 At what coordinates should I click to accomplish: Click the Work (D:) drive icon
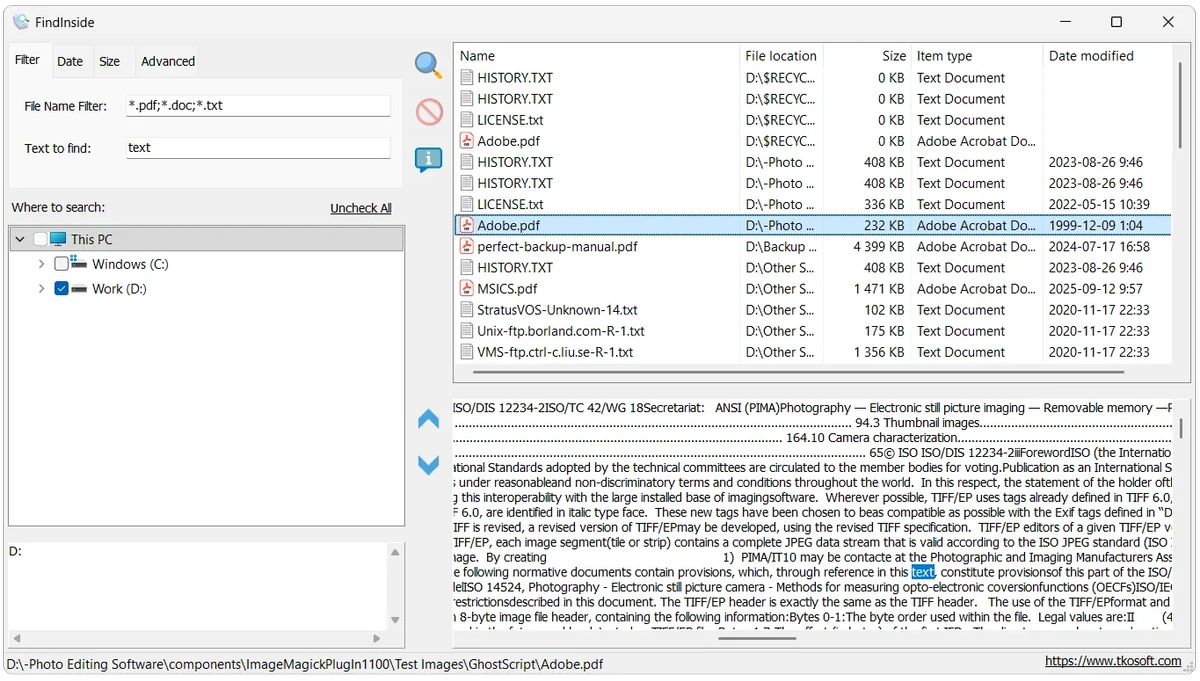pos(79,289)
